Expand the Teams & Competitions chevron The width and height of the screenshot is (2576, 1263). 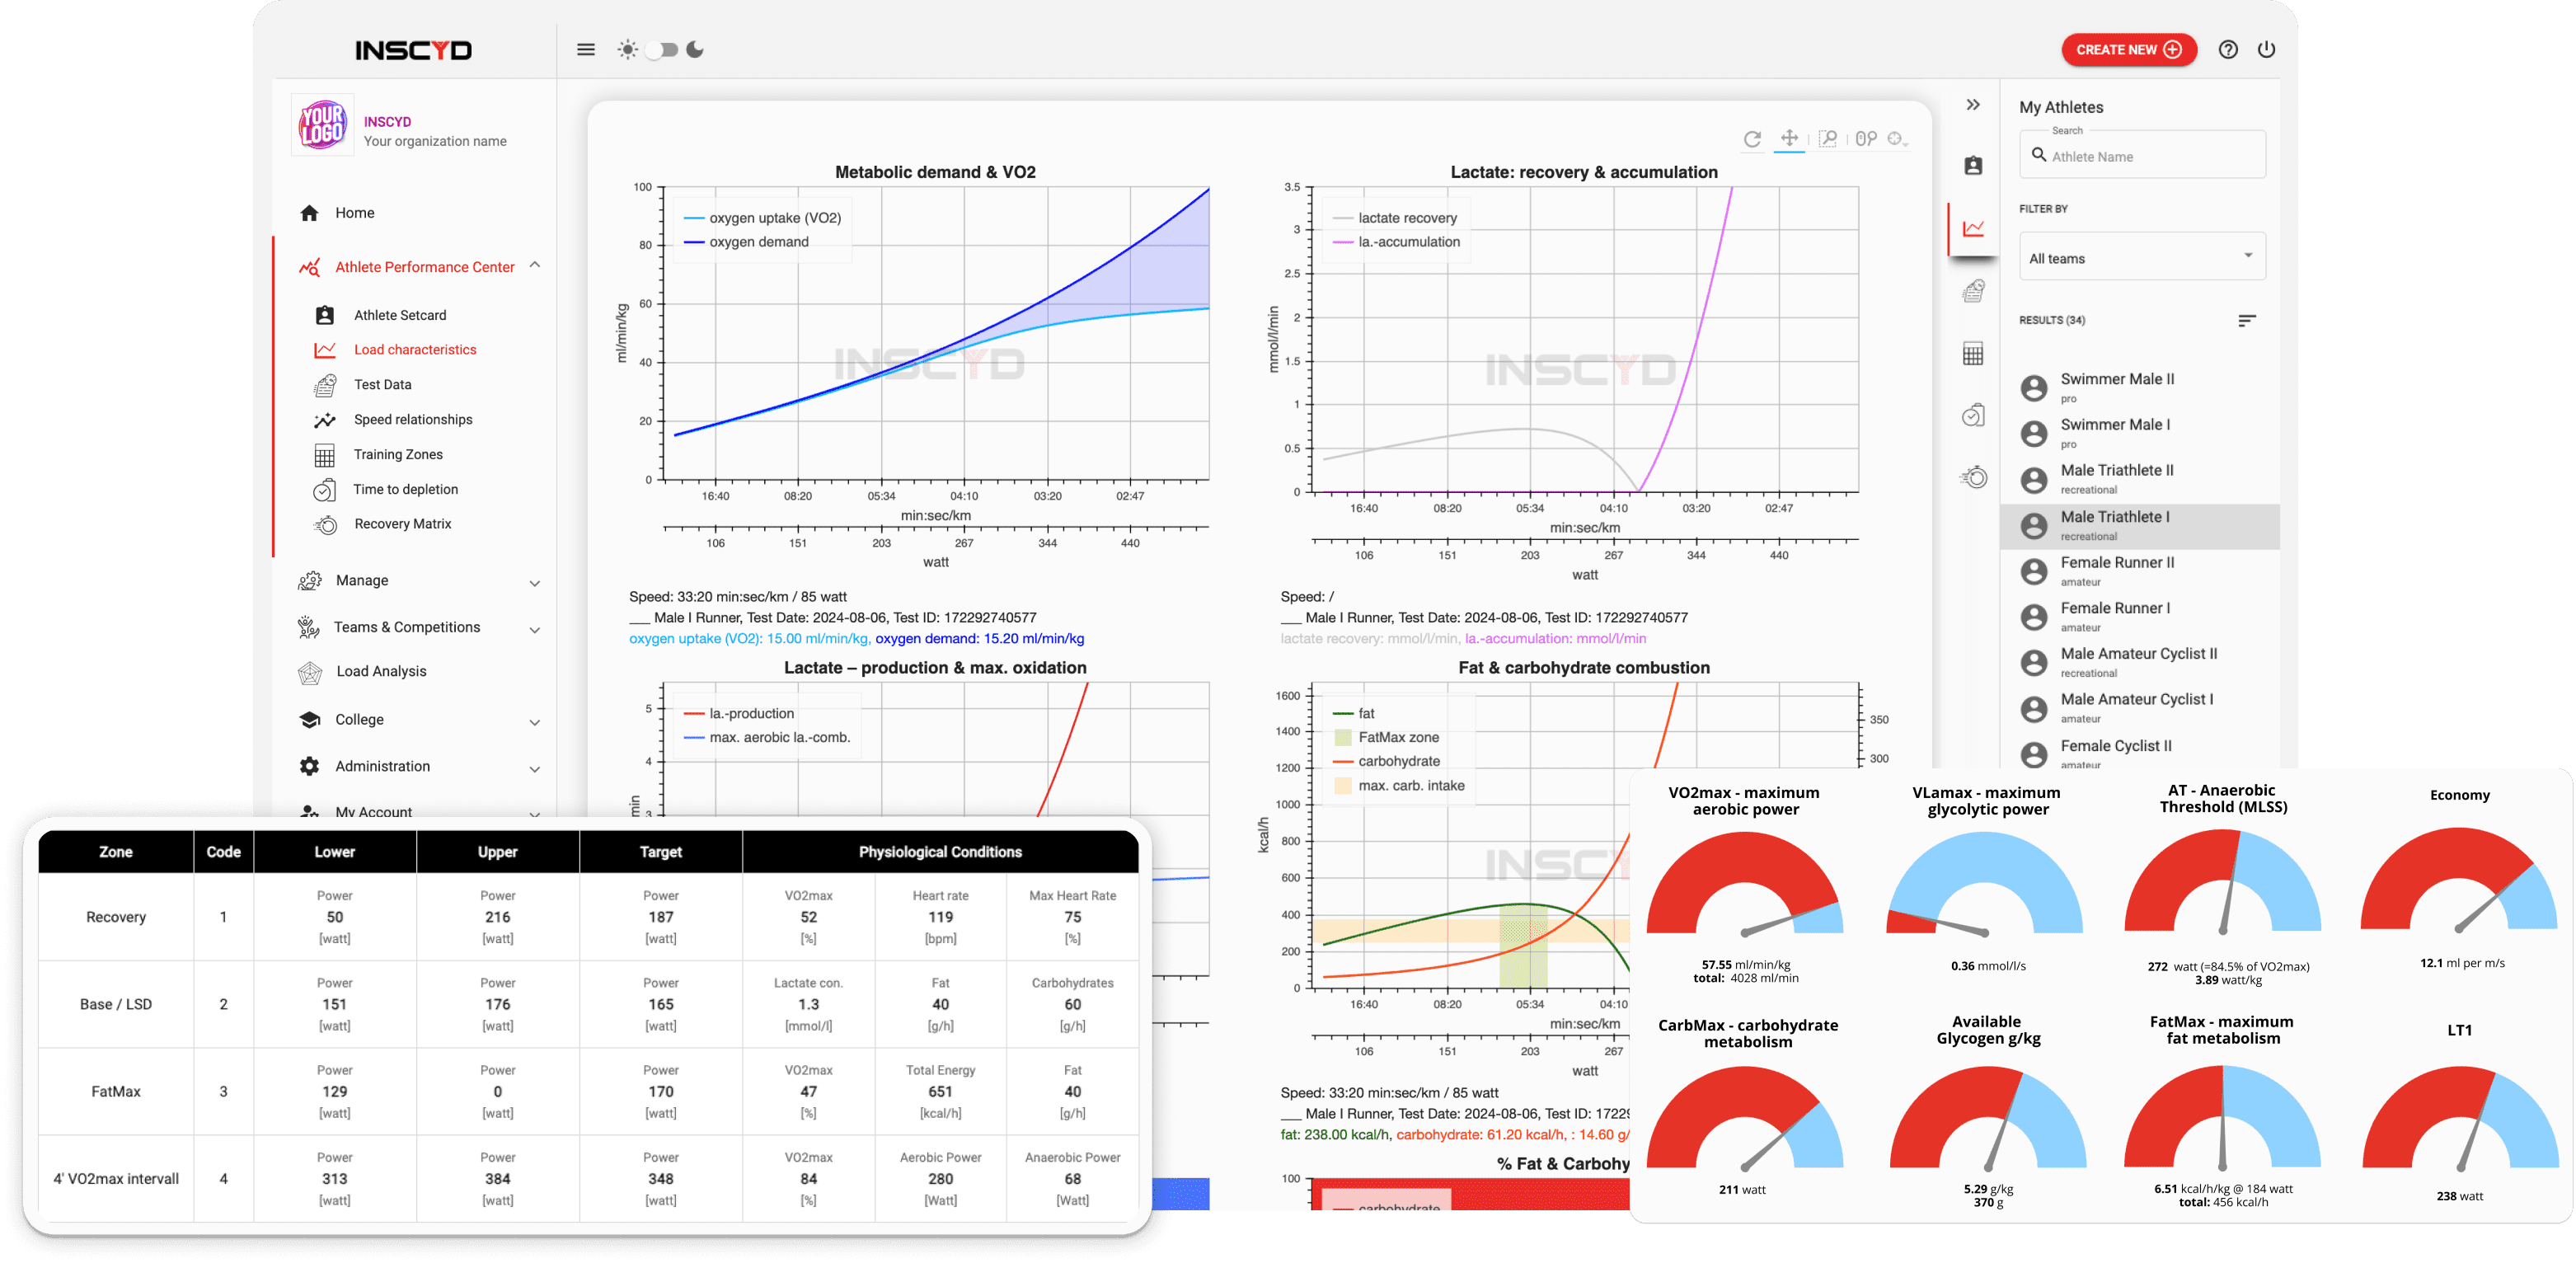[535, 630]
